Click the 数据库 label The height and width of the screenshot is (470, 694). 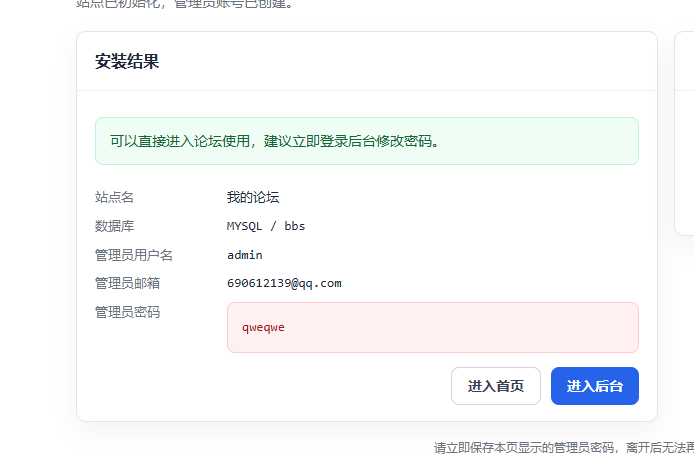click(x=114, y=226)
